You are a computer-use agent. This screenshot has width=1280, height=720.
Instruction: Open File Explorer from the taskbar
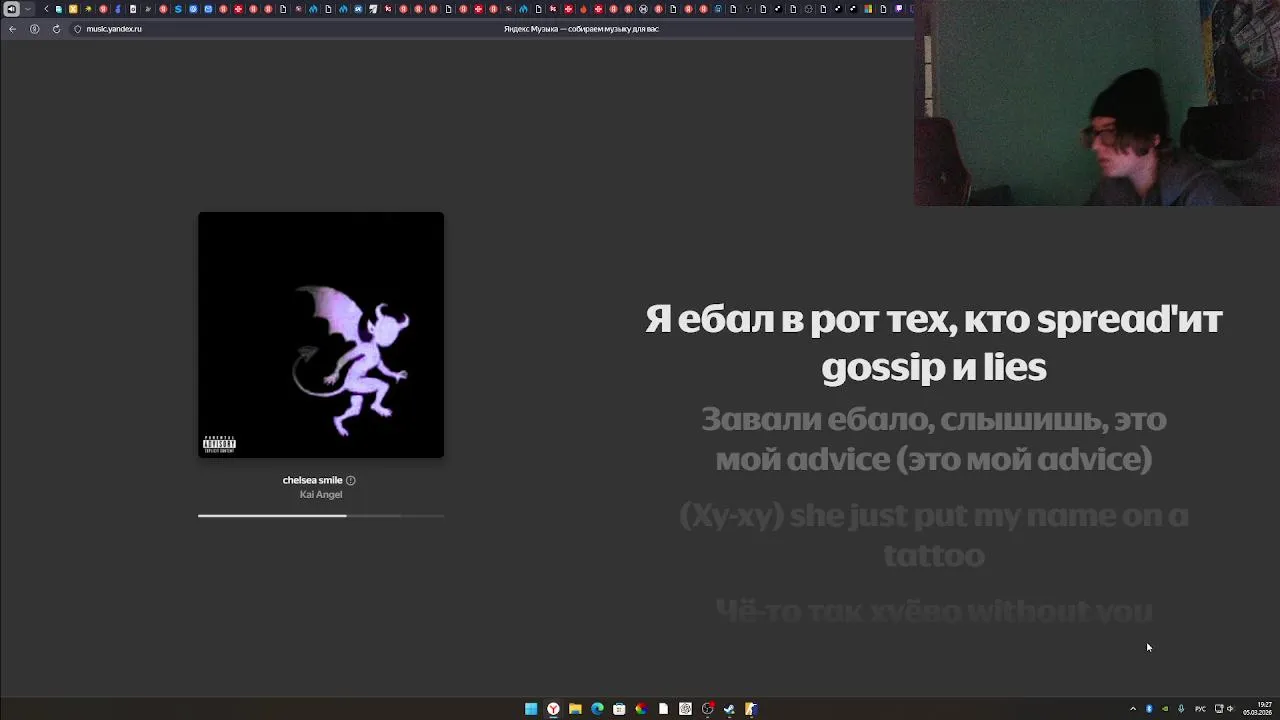point(575,709)
